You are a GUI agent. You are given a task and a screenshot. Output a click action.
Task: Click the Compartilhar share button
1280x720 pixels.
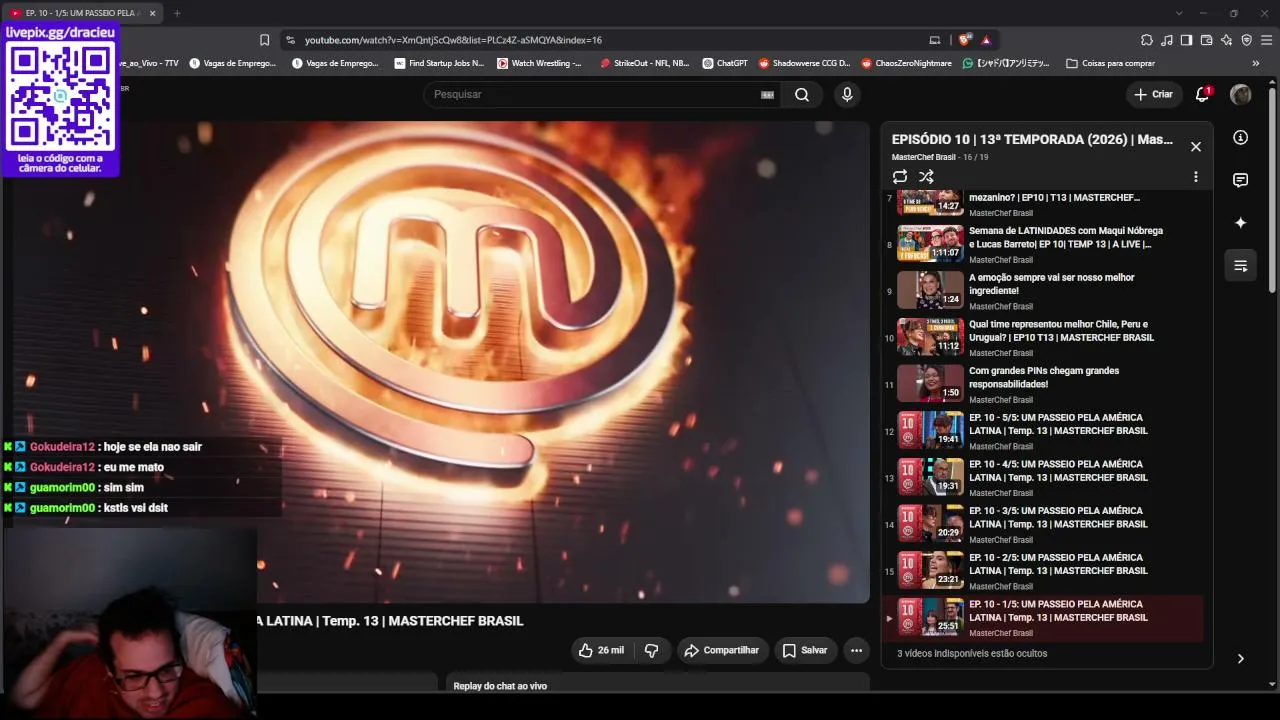click(x=721, y=650)
